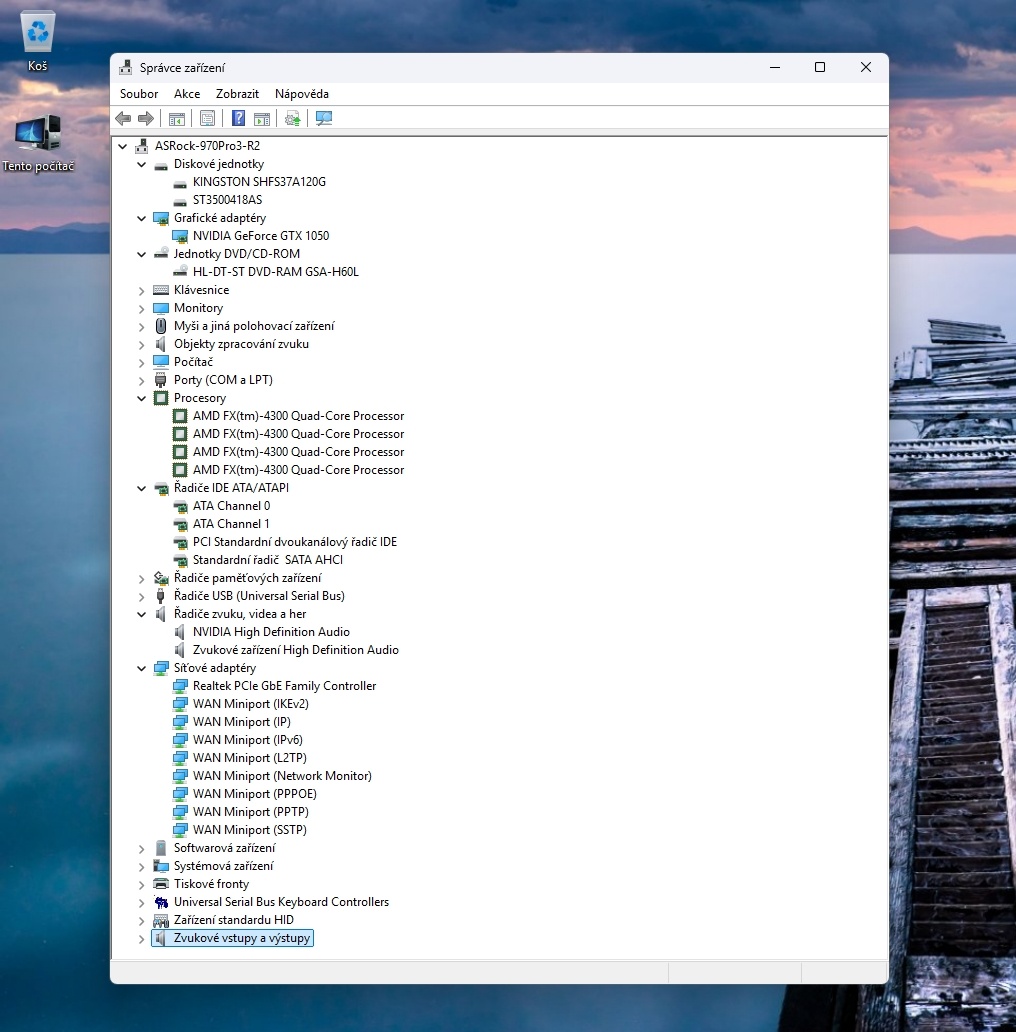This screenshot has width=1016, height=1032.
Task: Open the Zobrazit menu
Action: point(237,94)
